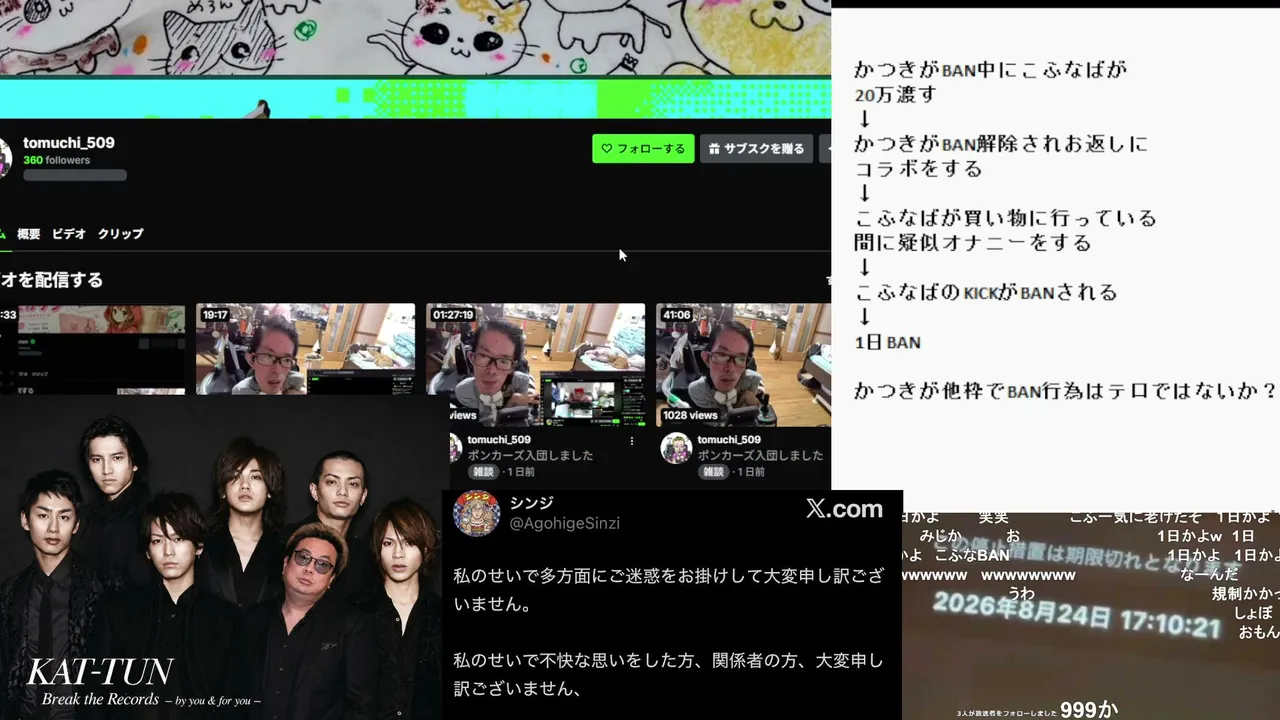Open ポンカーズ入団しました title under the 41:06 video

click(760, 455)
